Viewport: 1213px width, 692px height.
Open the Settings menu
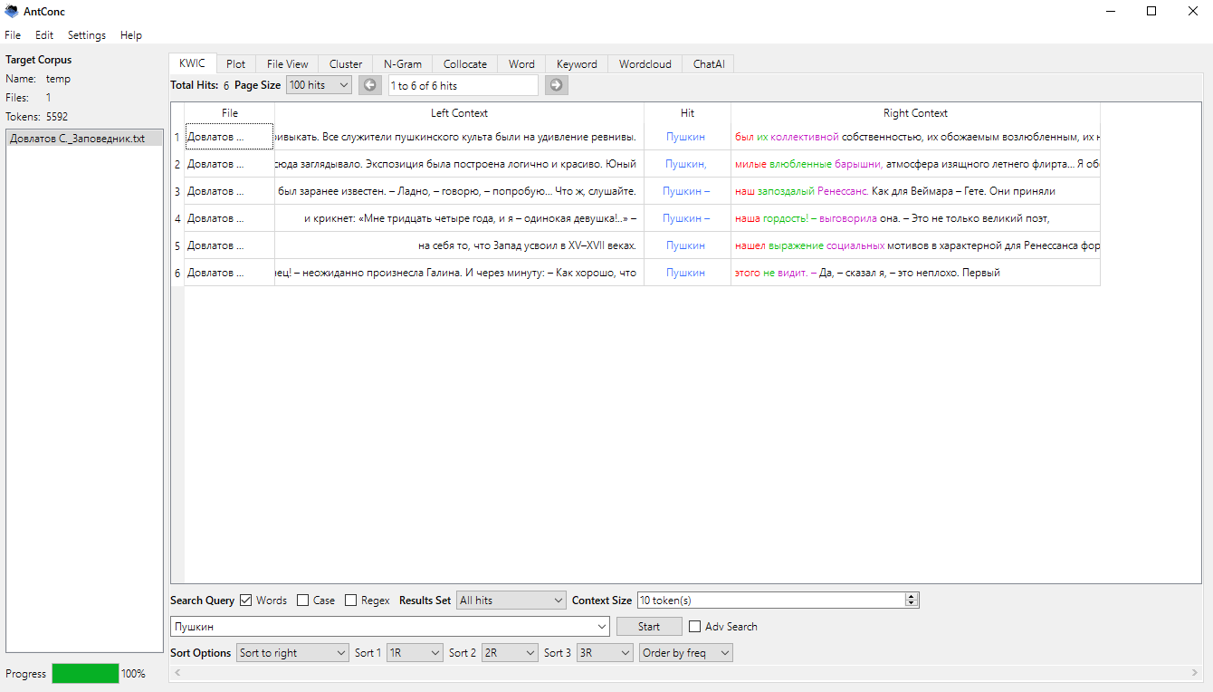[x=87, y=35]
